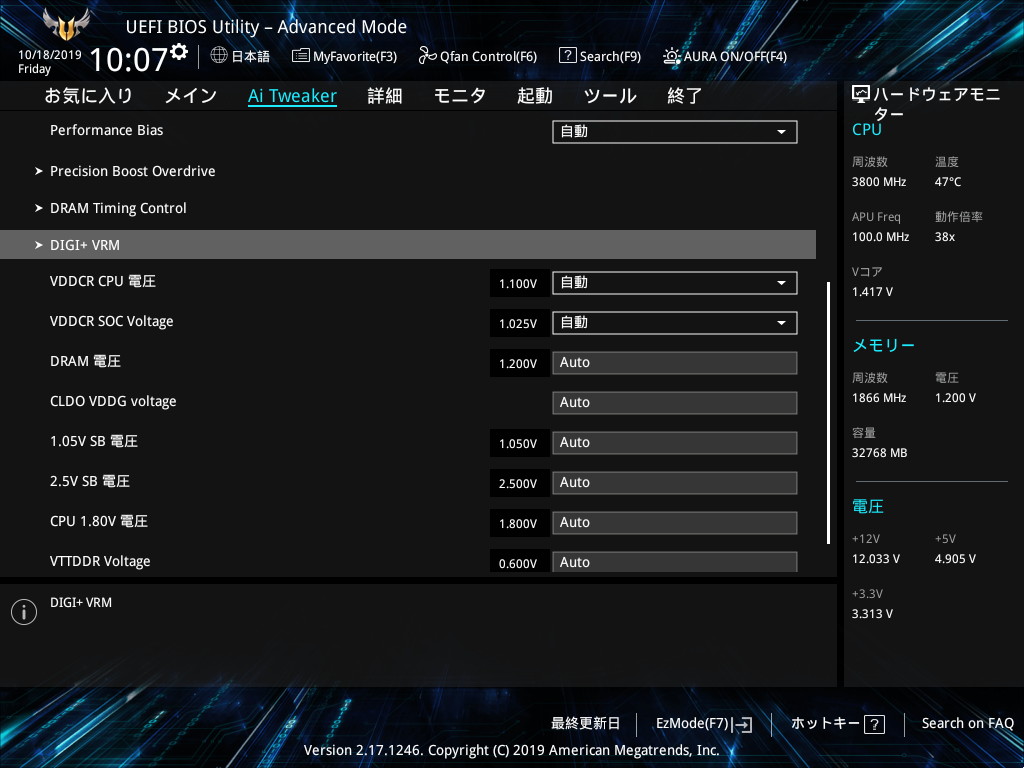Click the Qfan Control fan icon
Screen dimensions: 1024x768
pyautogui.click(x=427, y=56)
